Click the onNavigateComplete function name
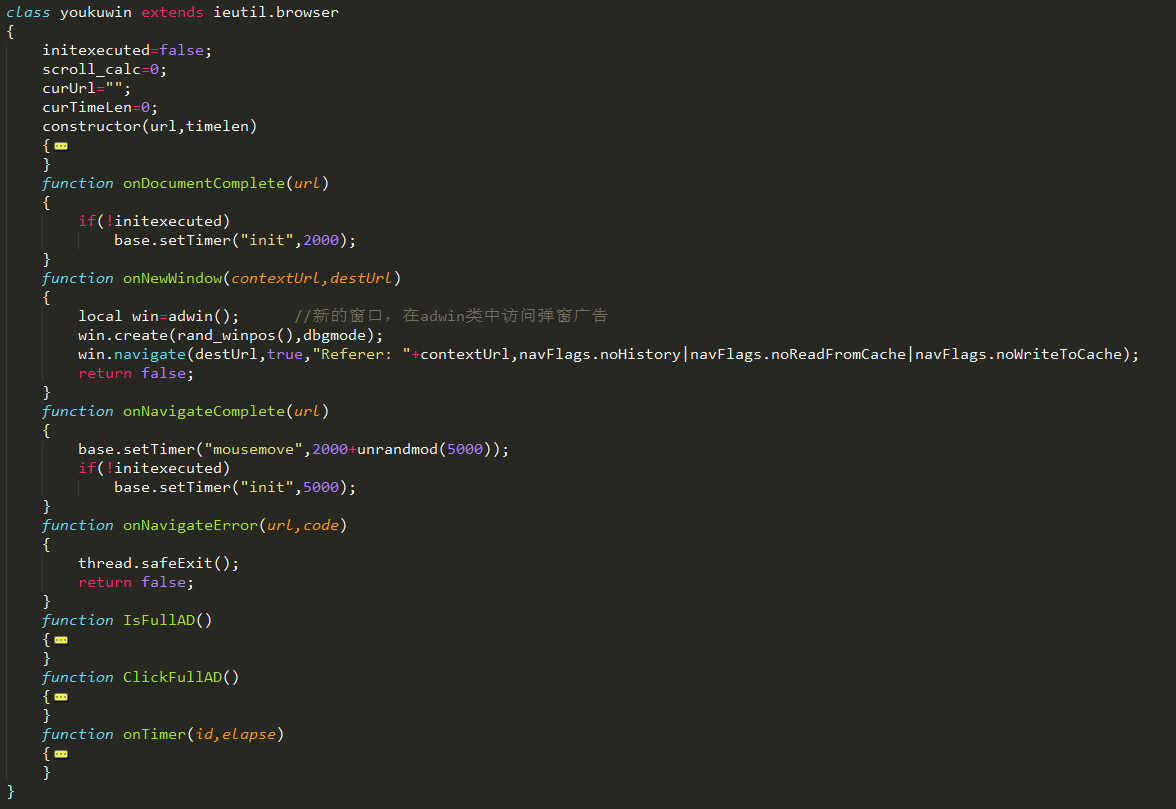The height and width of the screenshot is (809, 1176). tap(204, 412)
